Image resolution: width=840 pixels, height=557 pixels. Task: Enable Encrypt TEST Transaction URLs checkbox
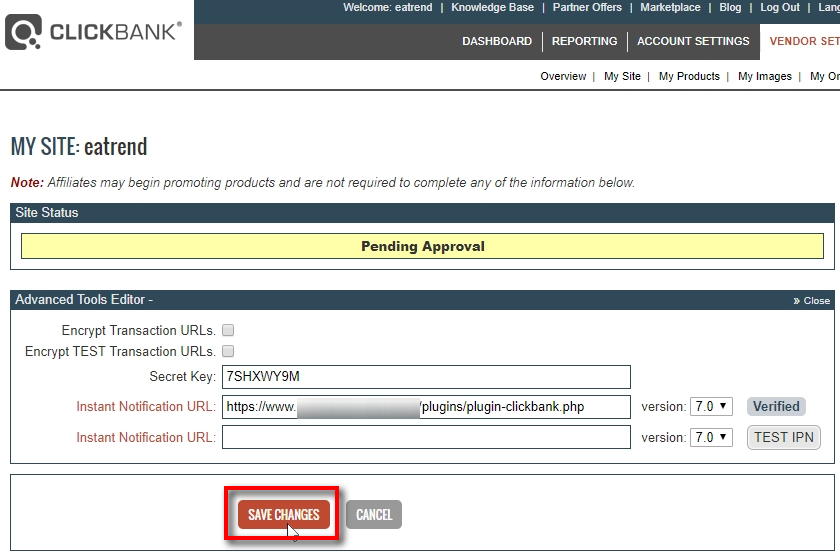[x=228, y=351]
